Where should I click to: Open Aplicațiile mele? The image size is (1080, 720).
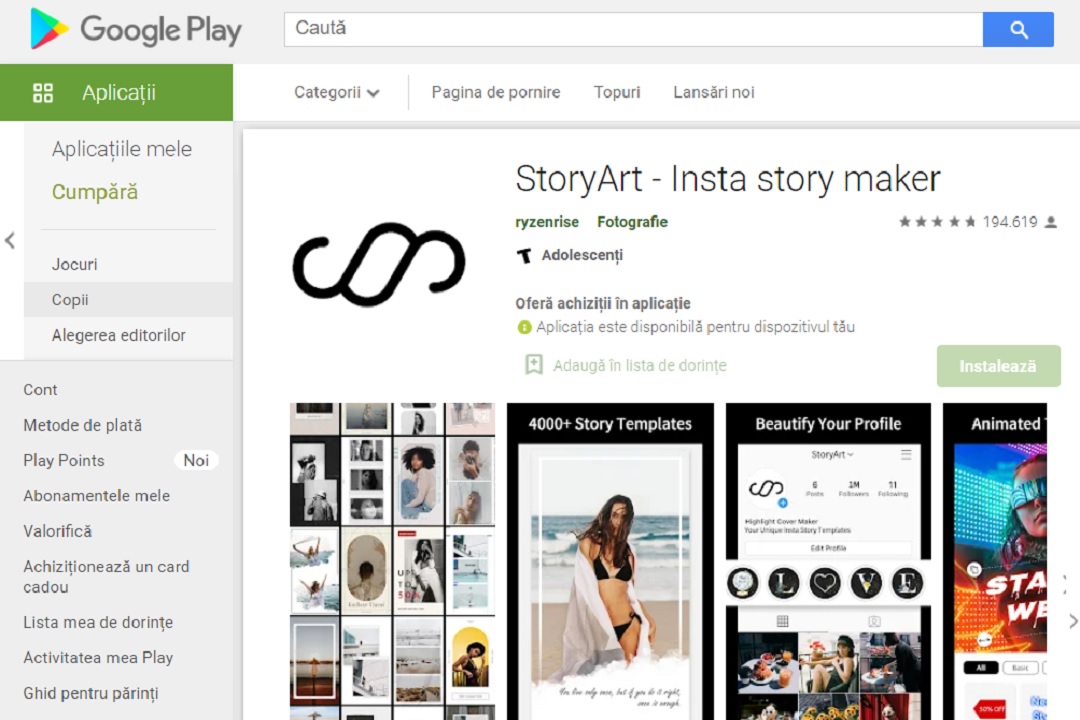click(122, 149)
